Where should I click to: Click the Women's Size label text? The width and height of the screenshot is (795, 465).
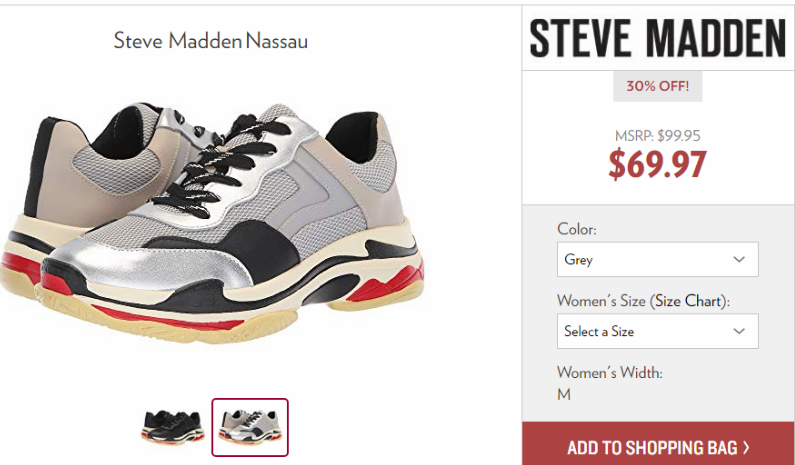tap(601, 301)
